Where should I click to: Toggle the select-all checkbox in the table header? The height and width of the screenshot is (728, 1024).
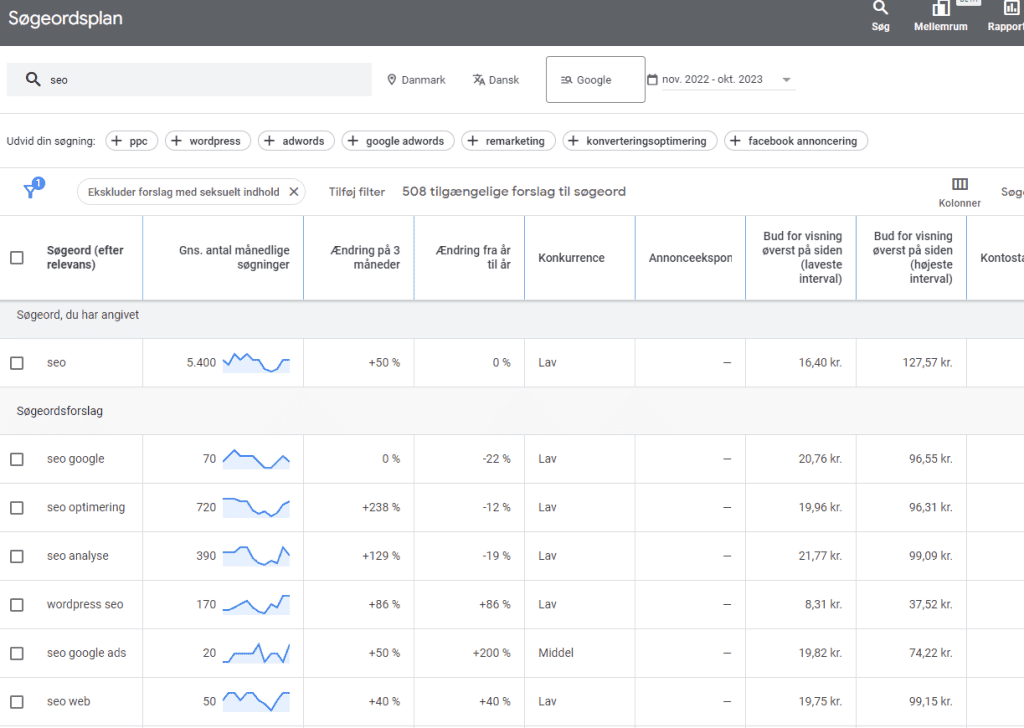(16, 257)
